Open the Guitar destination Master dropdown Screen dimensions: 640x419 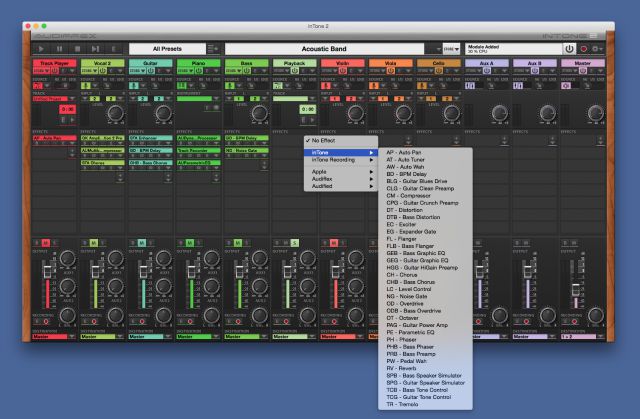point(151,337)
